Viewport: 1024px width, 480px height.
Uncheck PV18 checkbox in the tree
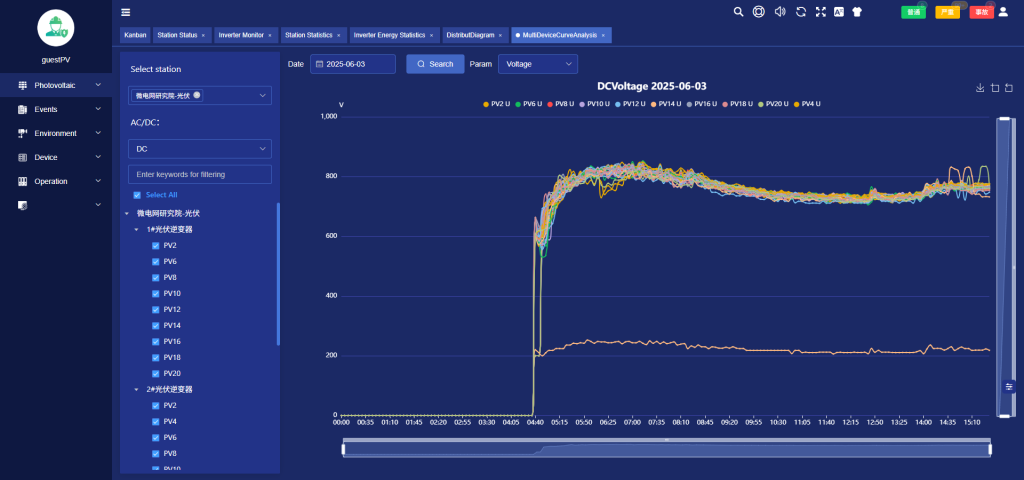pyautogui.click(x=155, y=358)
